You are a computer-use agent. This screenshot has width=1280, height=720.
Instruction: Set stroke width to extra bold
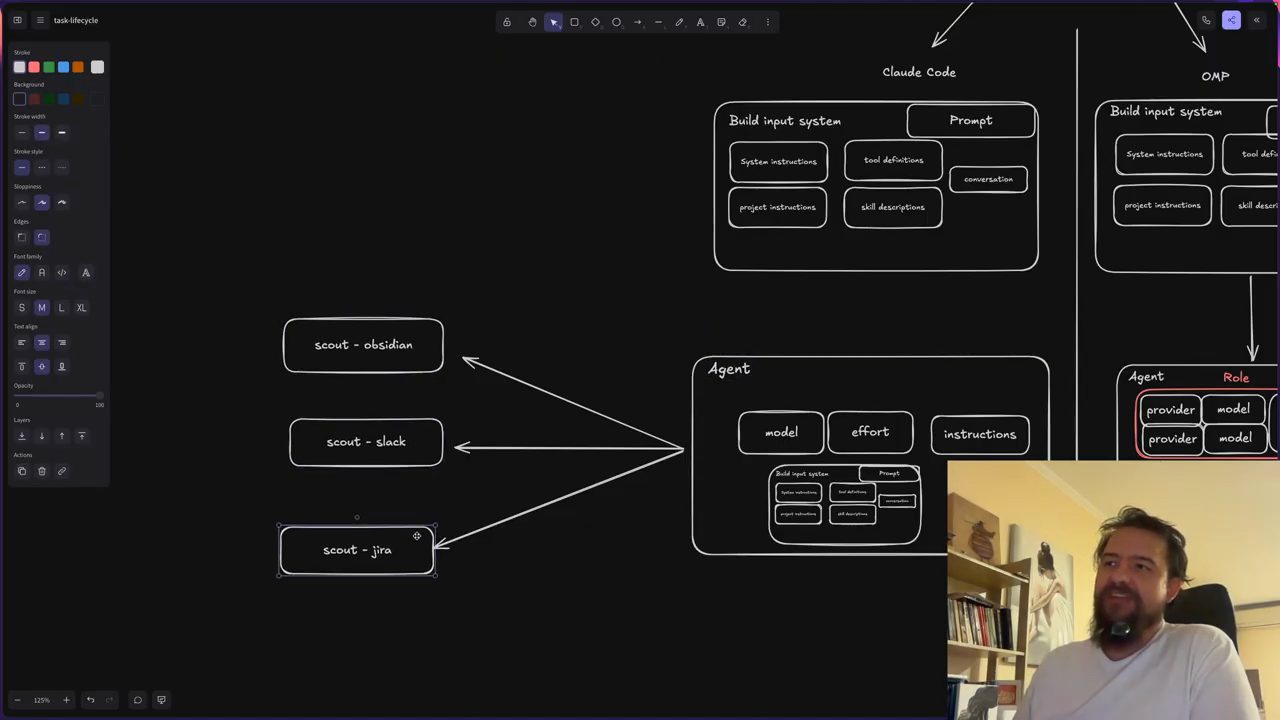click(x=62, y=132)
